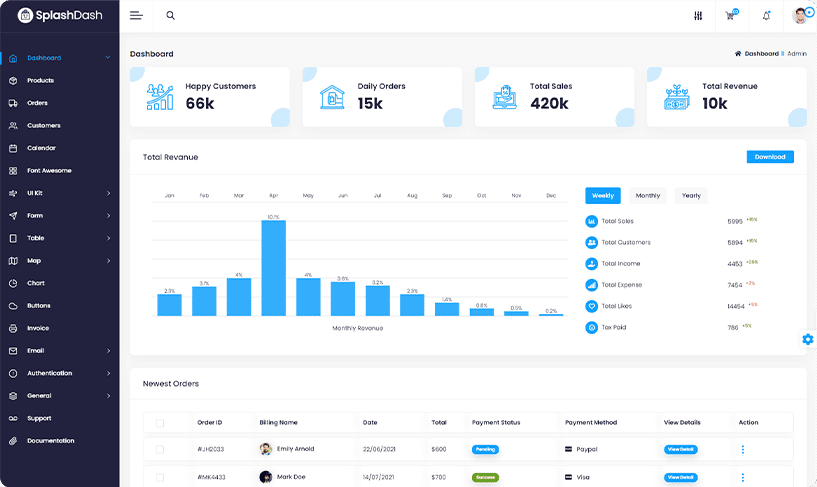
Task: Expand the UI Kit sidebar menu
Action: click(x=59, y=193)
